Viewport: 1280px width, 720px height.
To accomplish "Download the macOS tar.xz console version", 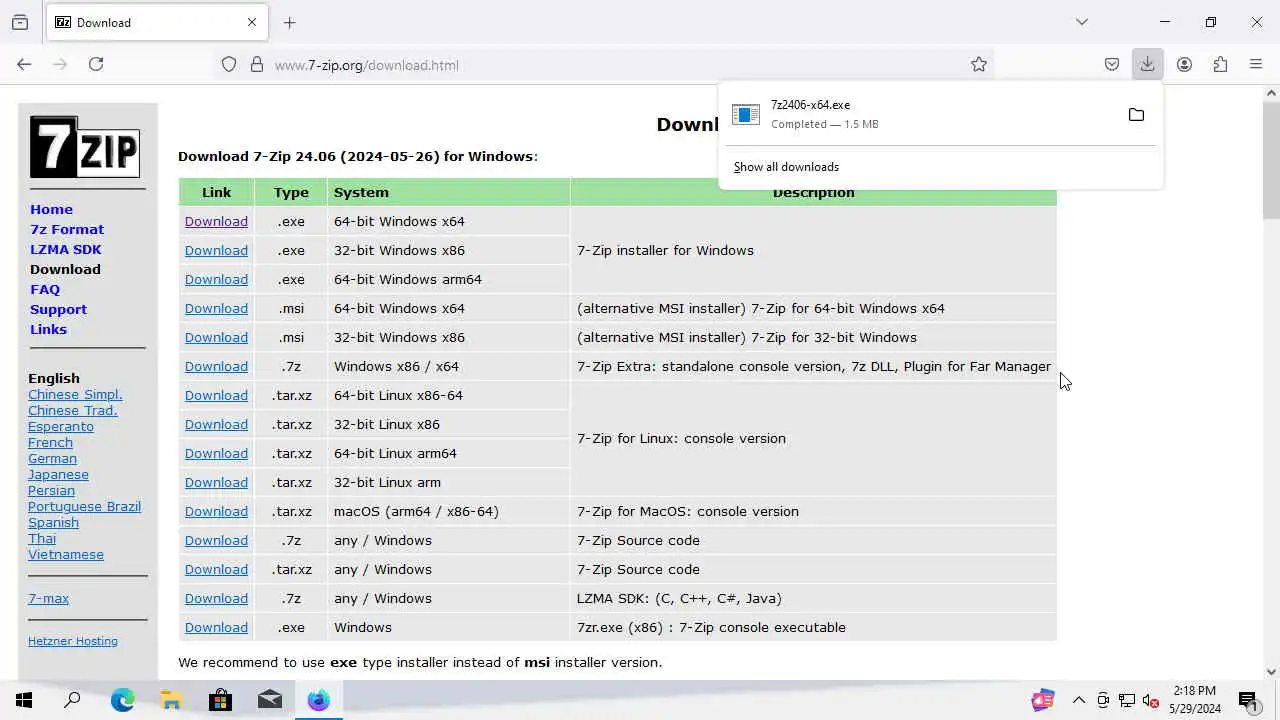I will pyautogui.click(x=216, y=511).
